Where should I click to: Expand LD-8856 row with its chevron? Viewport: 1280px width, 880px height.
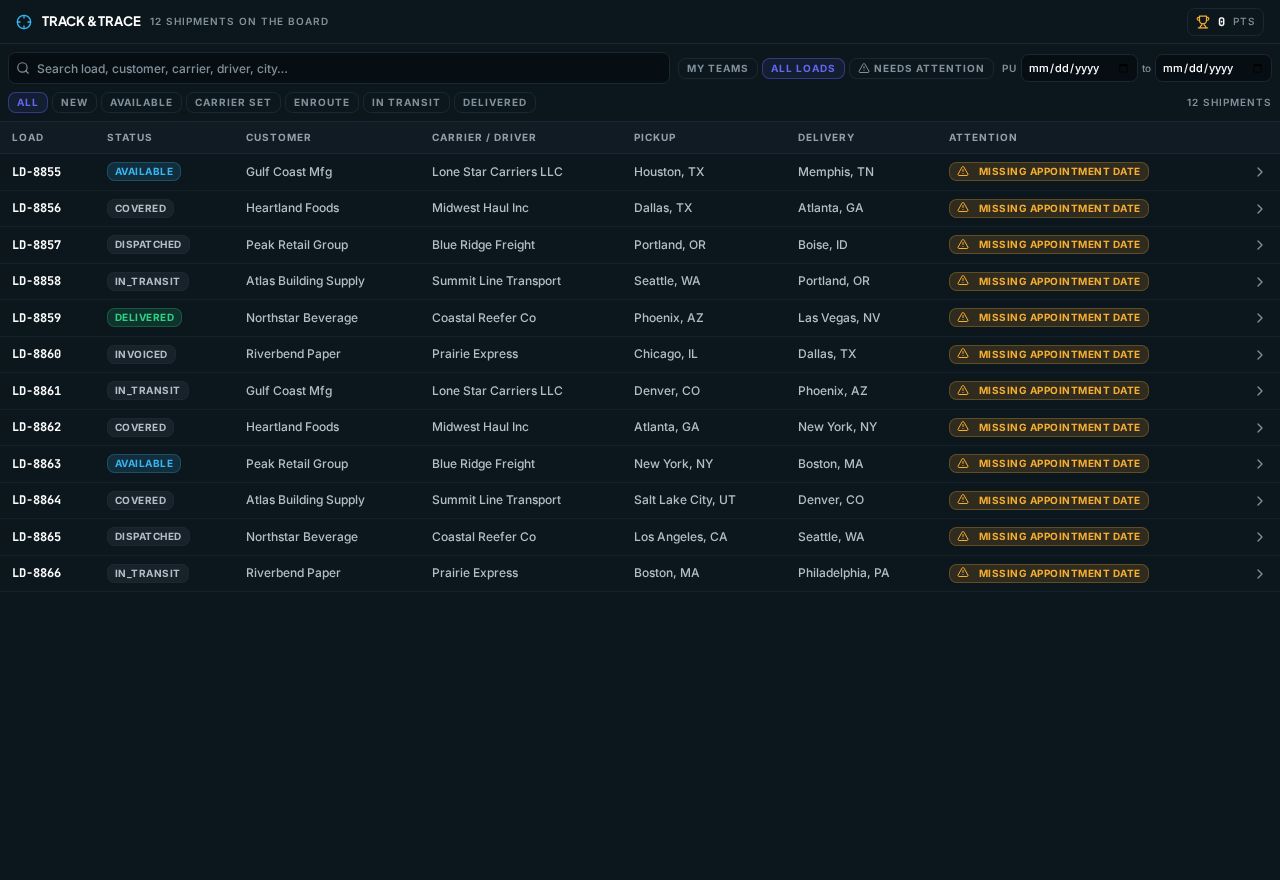(x=1260, y=209)
